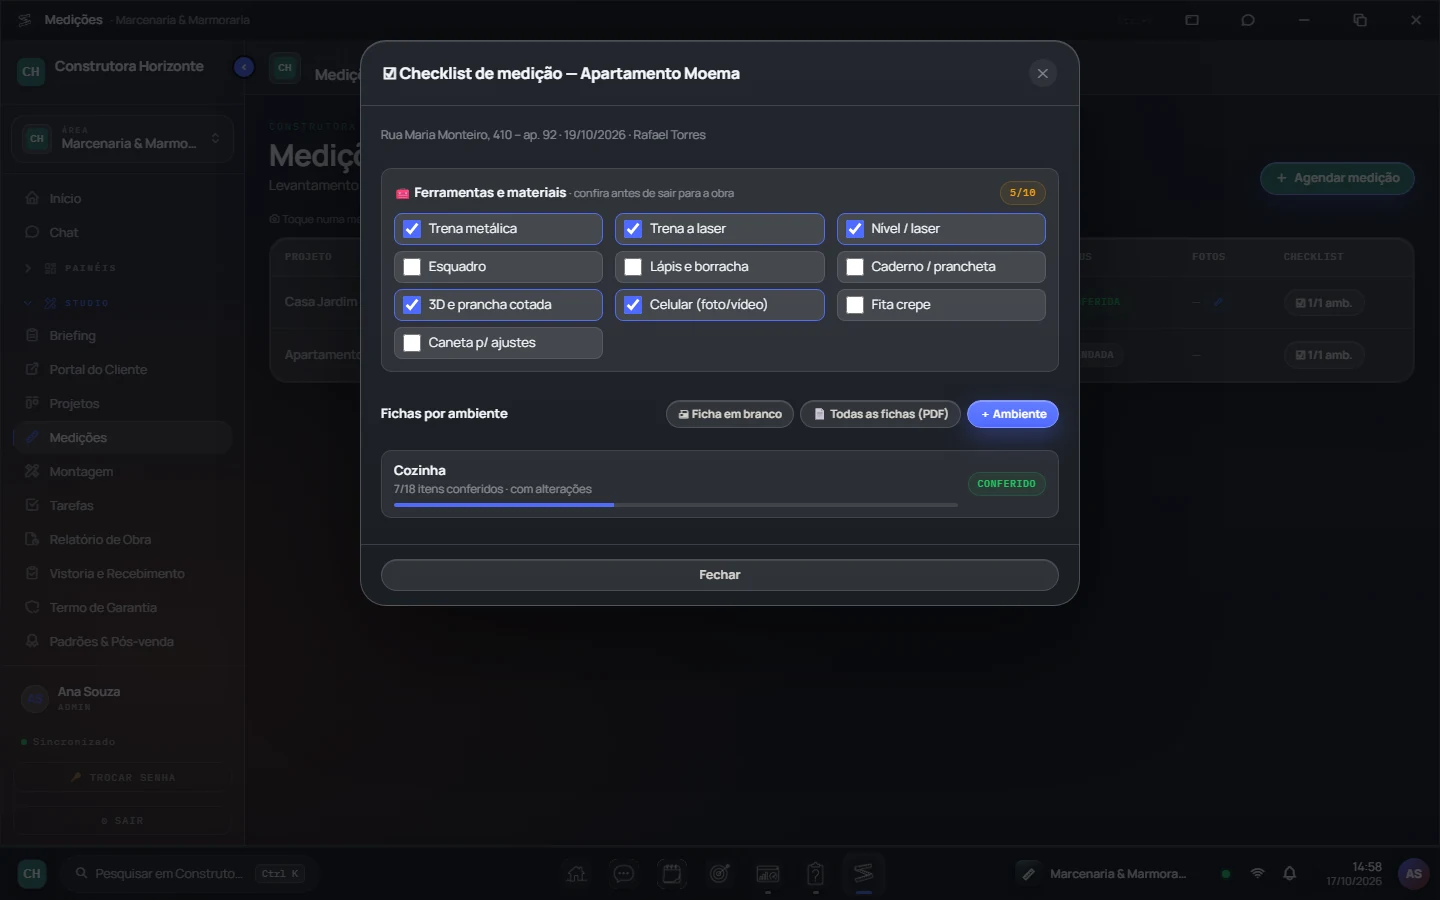Screen dimensions: 1440x900
Task: Open the AS user avatar in the taskbar
Action: pos(1413,873)
